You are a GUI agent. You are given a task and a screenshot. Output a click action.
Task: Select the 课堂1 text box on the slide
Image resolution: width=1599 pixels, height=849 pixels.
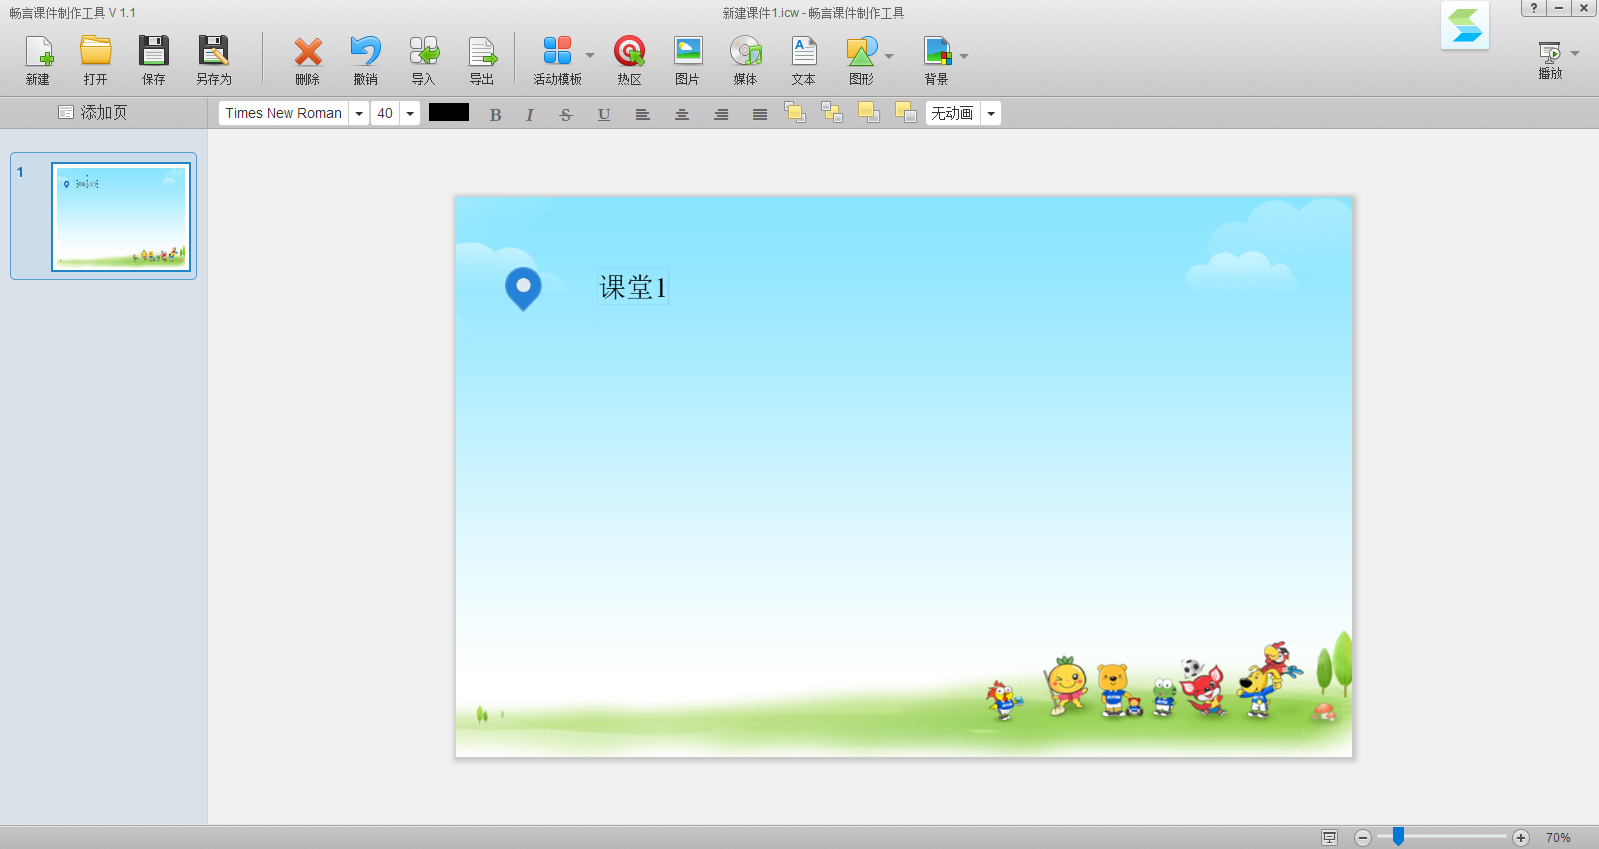pyautogui.click(x=633, y=288)
